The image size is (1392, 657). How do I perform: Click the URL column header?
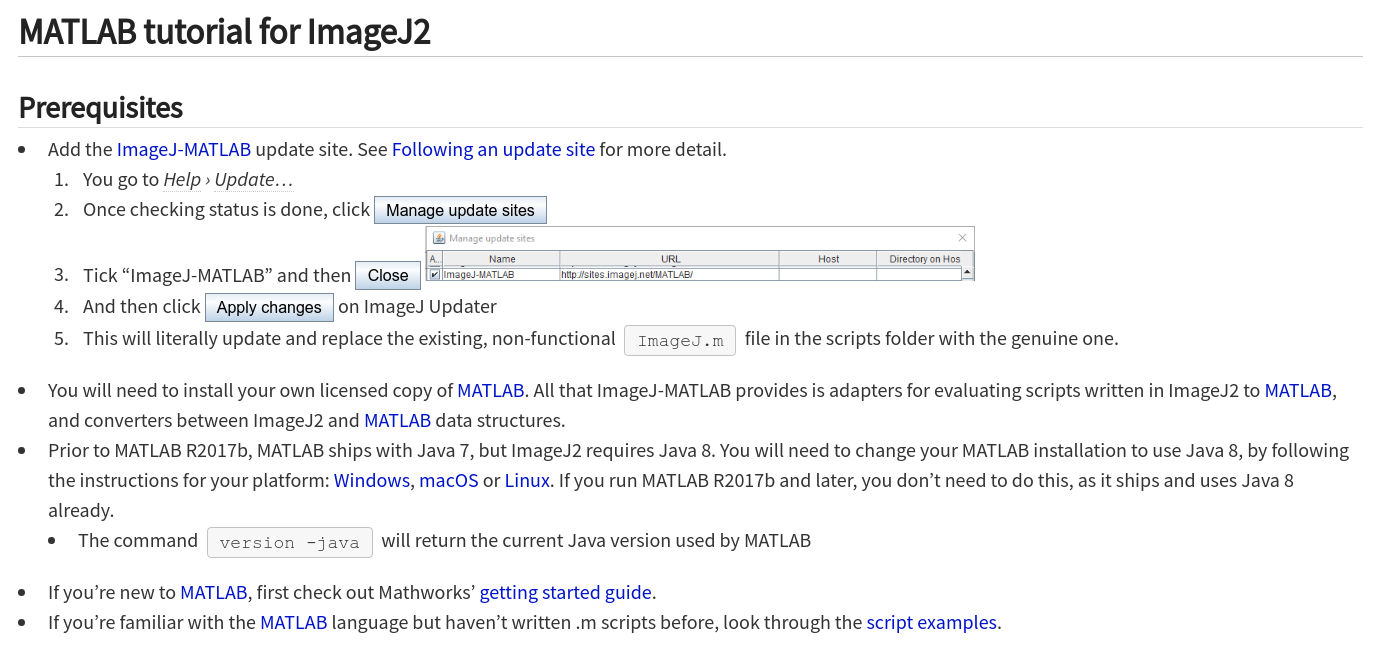coord(670,258)
